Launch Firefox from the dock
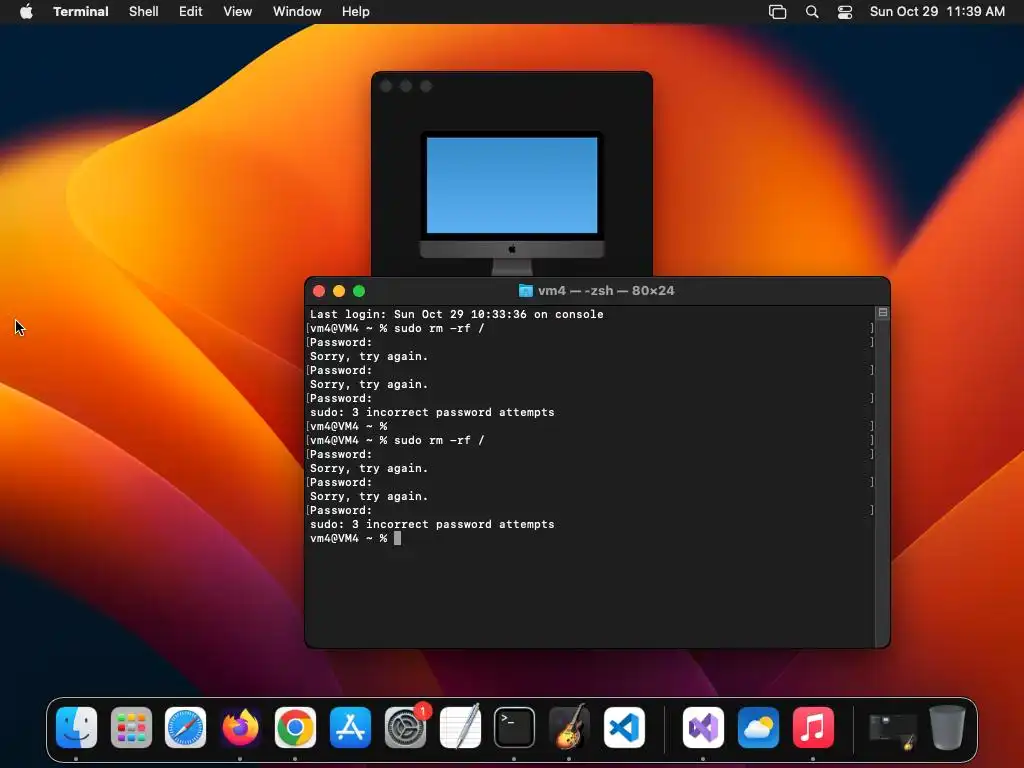This screenshot has height=768, width=1024. point(240,727)
